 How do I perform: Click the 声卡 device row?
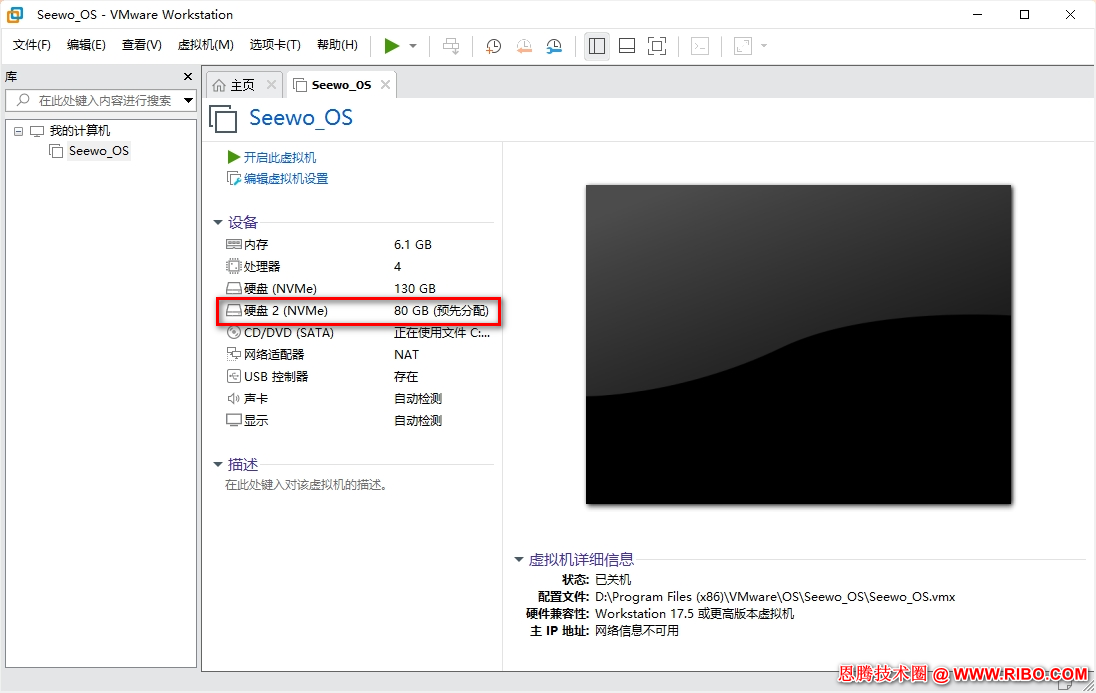point(359,399)
